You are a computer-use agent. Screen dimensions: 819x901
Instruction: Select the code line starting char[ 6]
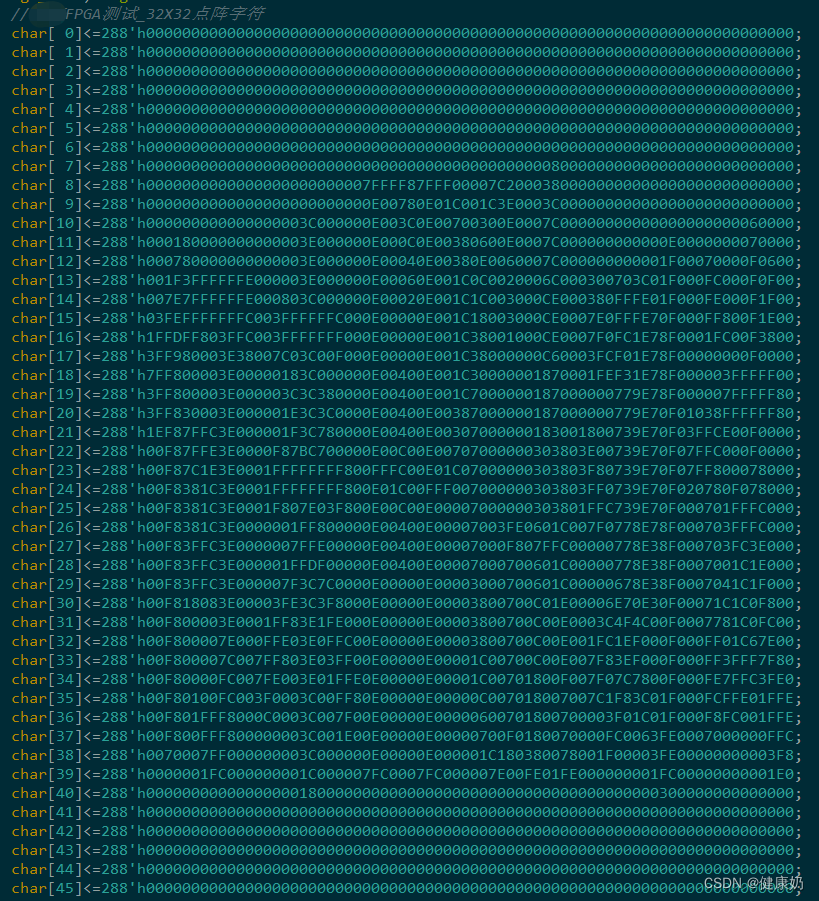(406, 147)
